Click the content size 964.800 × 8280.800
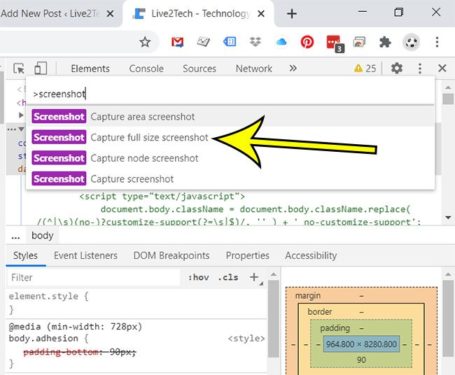 [x=361, y=344]
